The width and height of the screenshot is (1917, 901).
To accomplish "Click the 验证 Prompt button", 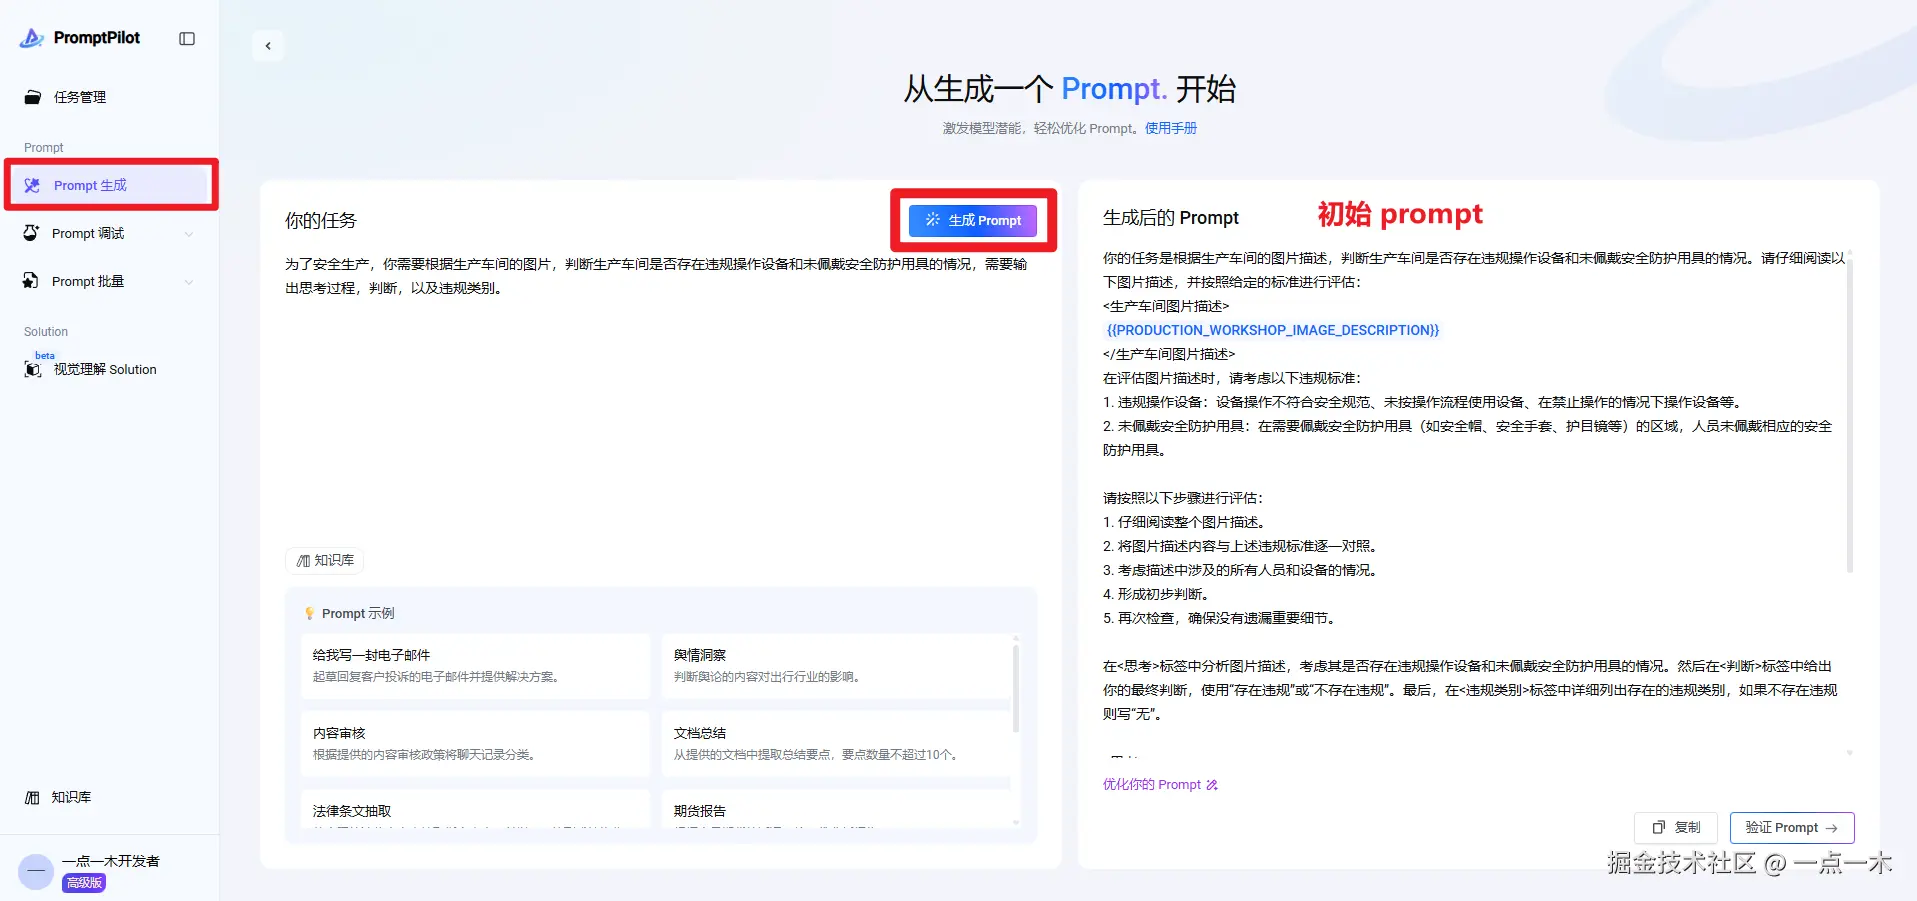I will (x=1792, y=828).
